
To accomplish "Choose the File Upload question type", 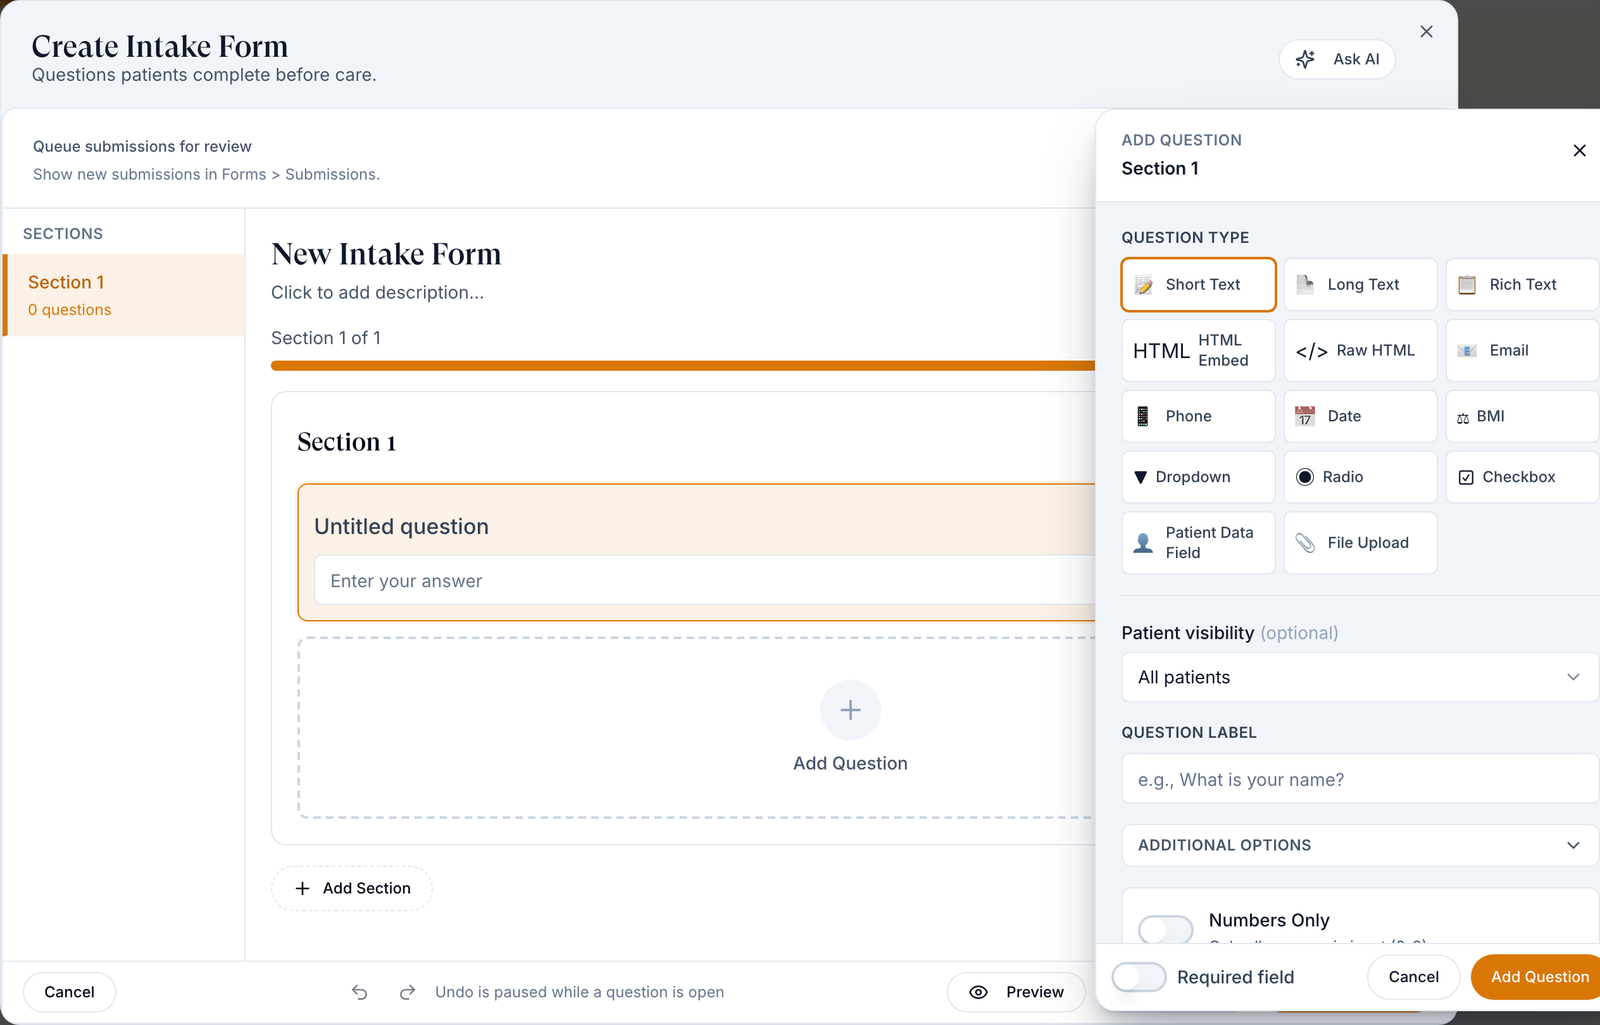I will pos(1360,543).
